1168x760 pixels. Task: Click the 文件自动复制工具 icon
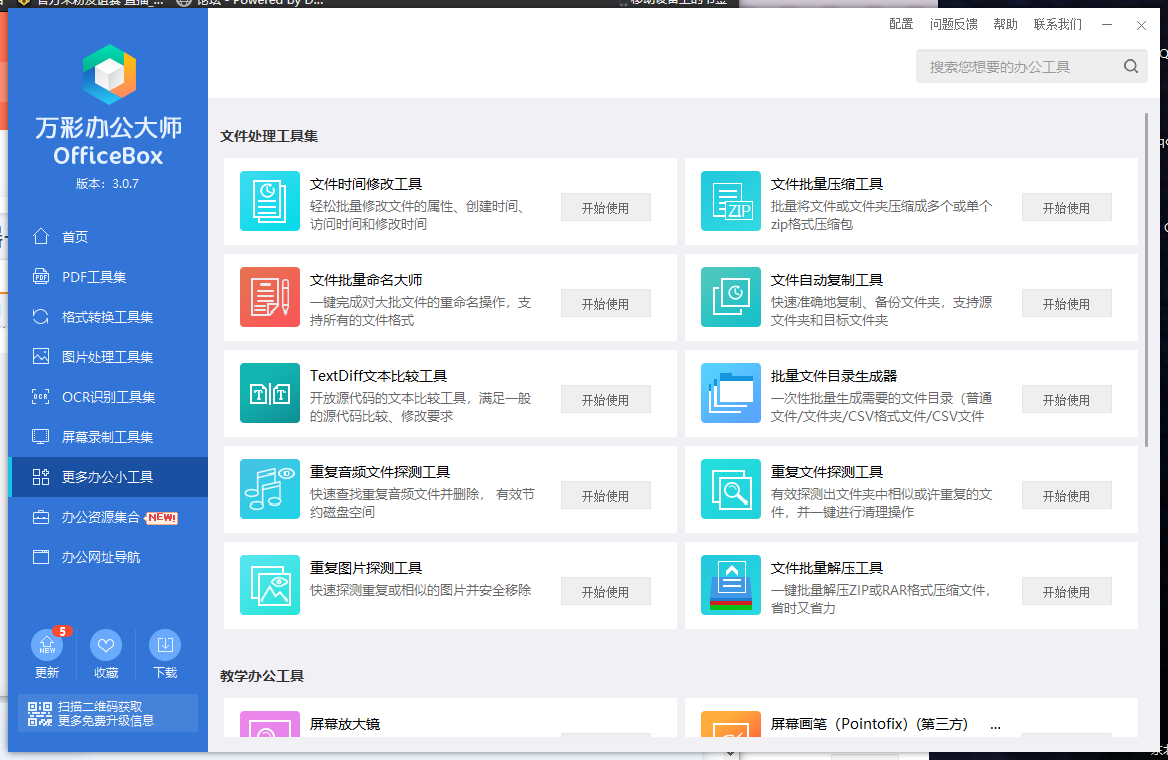731,297
